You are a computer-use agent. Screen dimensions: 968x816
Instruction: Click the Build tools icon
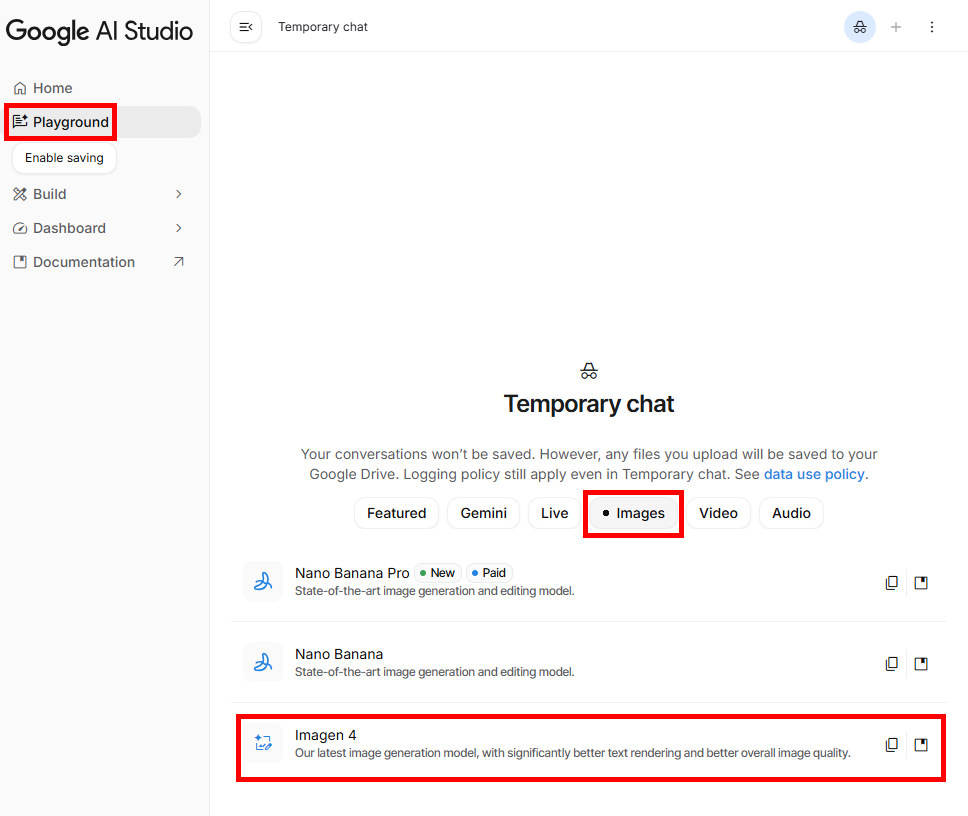(x=20, y=194)
